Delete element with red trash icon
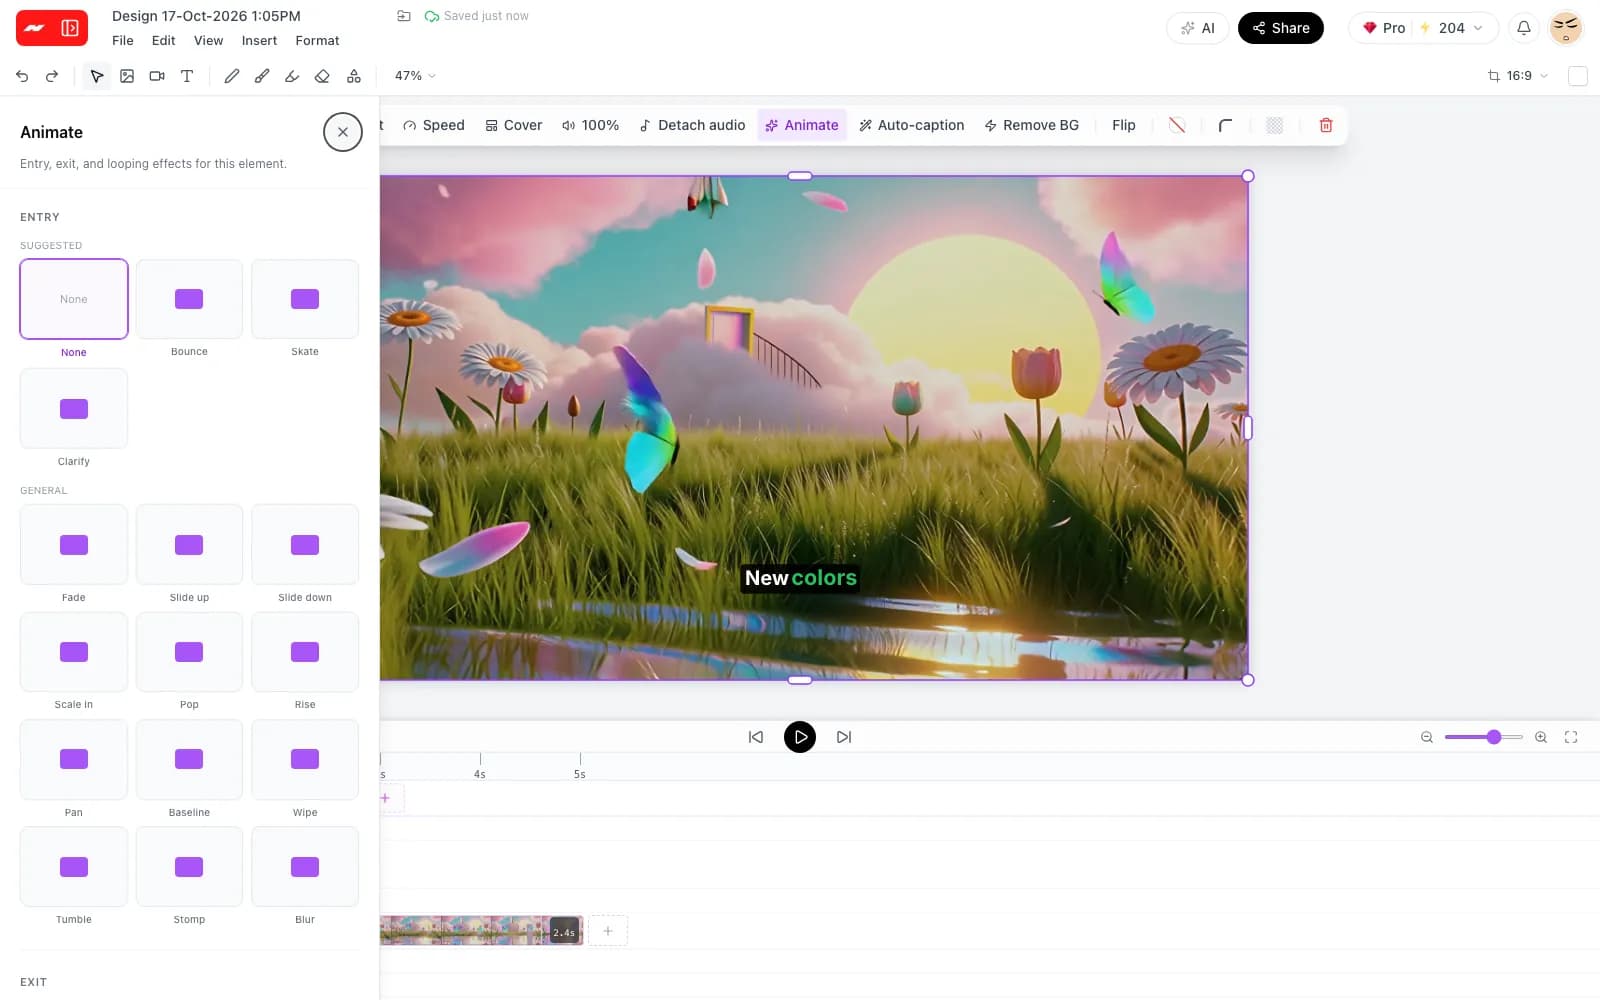The width and height of the screenshot is (1600, 1000). click(x=1326, y=125)
